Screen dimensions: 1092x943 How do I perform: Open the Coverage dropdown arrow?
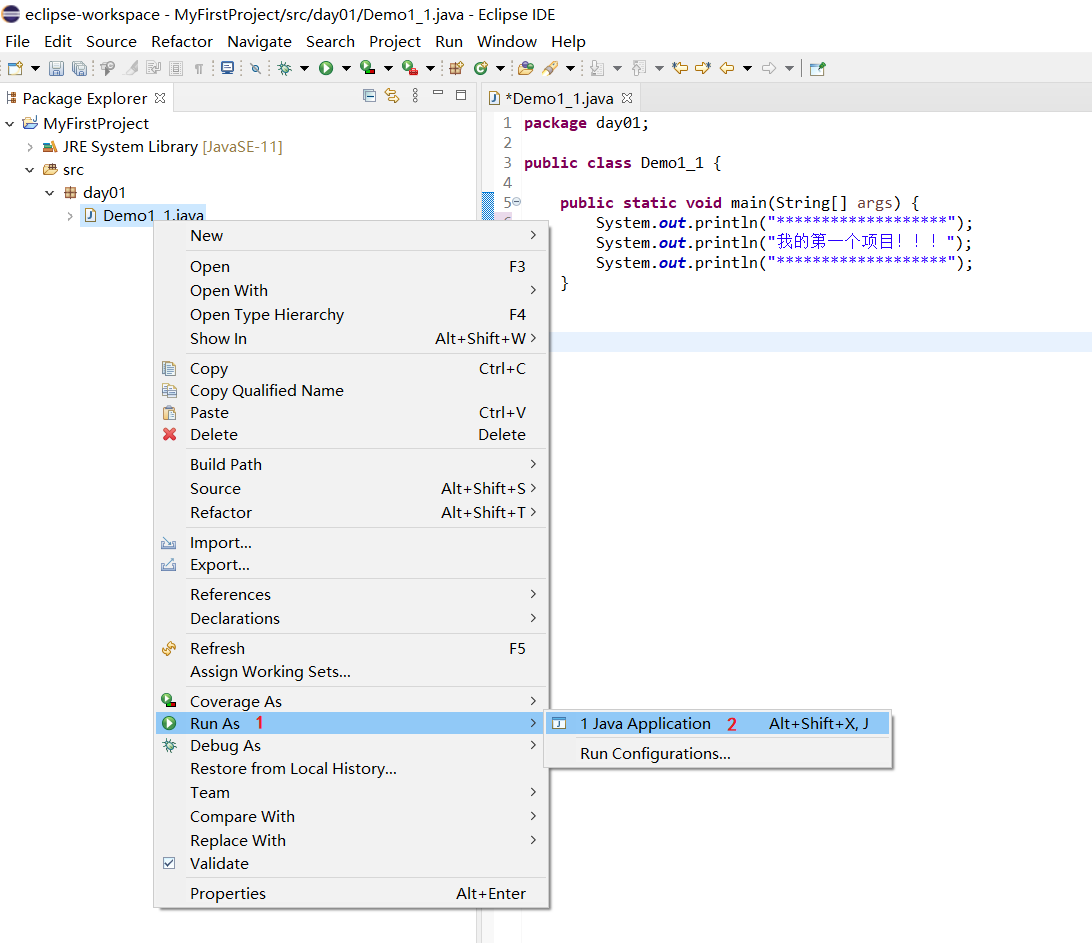pos(388,68)
